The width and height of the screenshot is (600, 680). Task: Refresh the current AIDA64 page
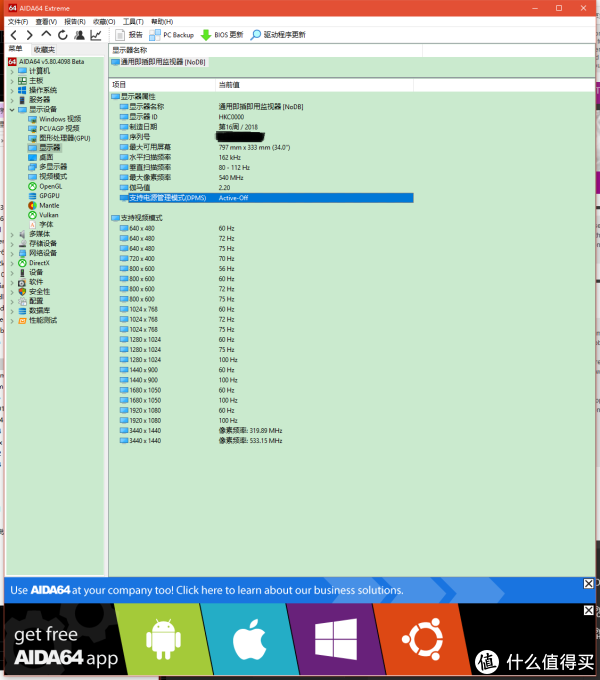[x=63, y=35]
